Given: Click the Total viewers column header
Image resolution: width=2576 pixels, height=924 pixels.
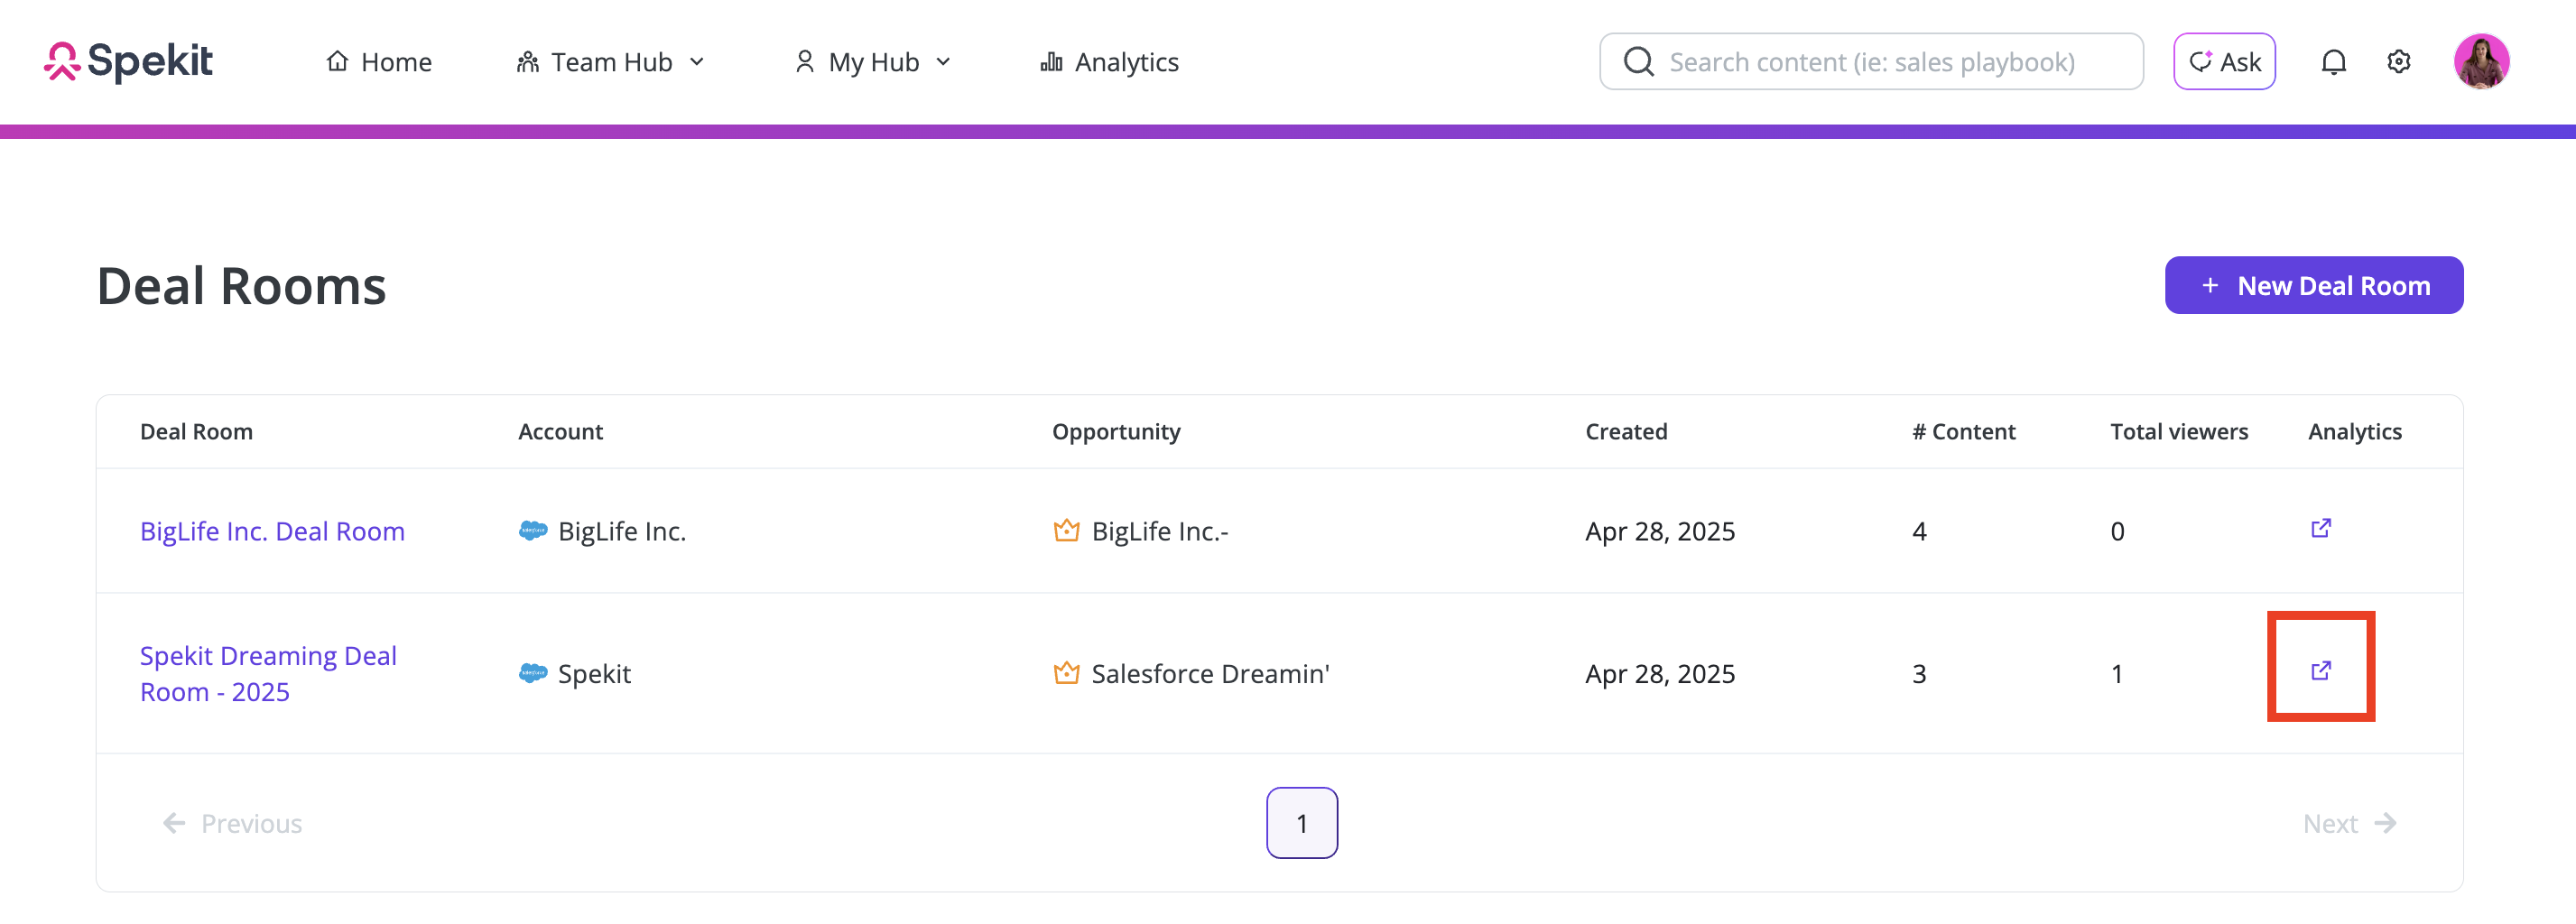Looking at the screenshot, I should pos(2179,432).
